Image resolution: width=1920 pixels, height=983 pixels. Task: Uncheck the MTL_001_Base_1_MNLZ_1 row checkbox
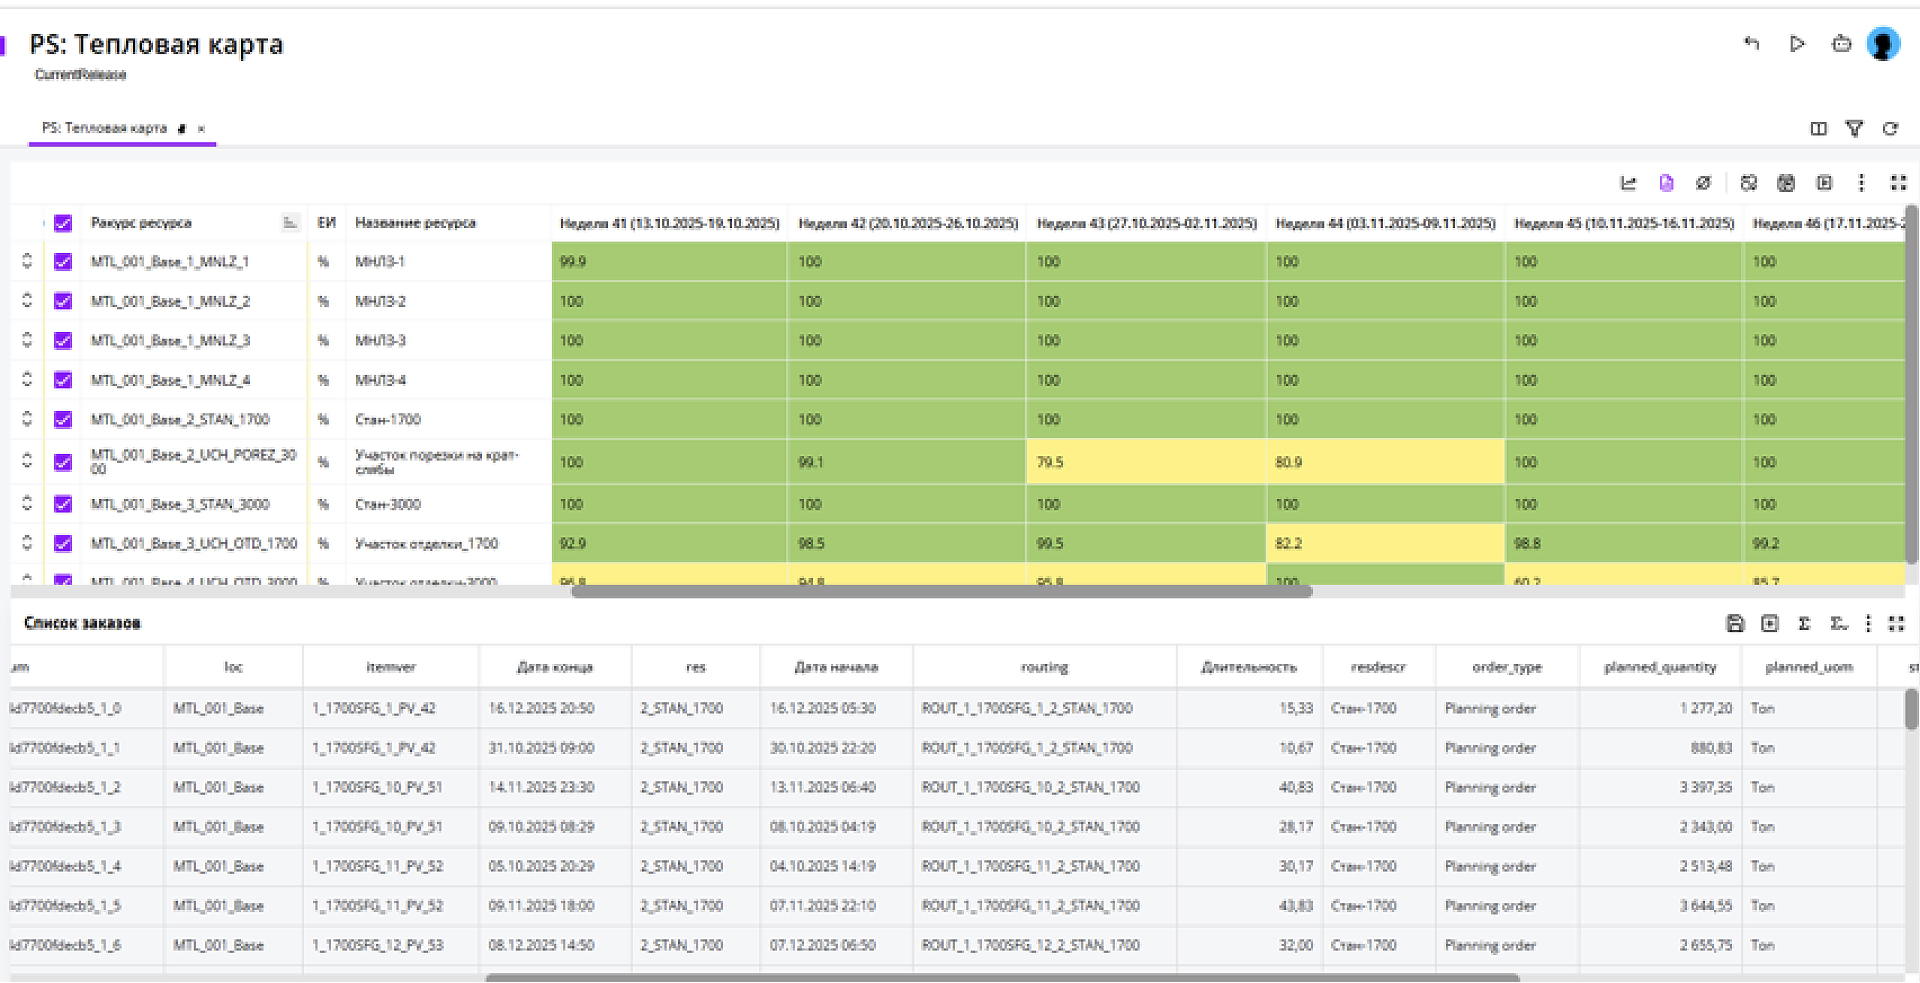tap(63, 262)
